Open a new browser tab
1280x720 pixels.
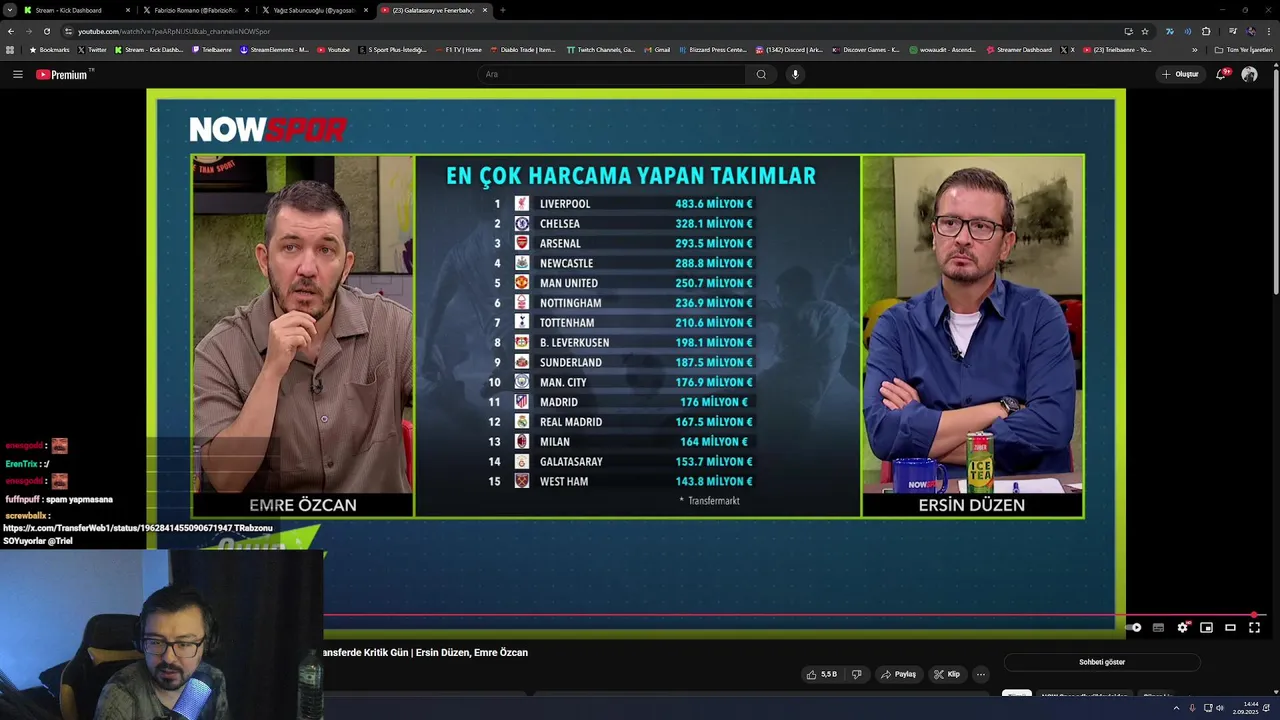[502, 10]
